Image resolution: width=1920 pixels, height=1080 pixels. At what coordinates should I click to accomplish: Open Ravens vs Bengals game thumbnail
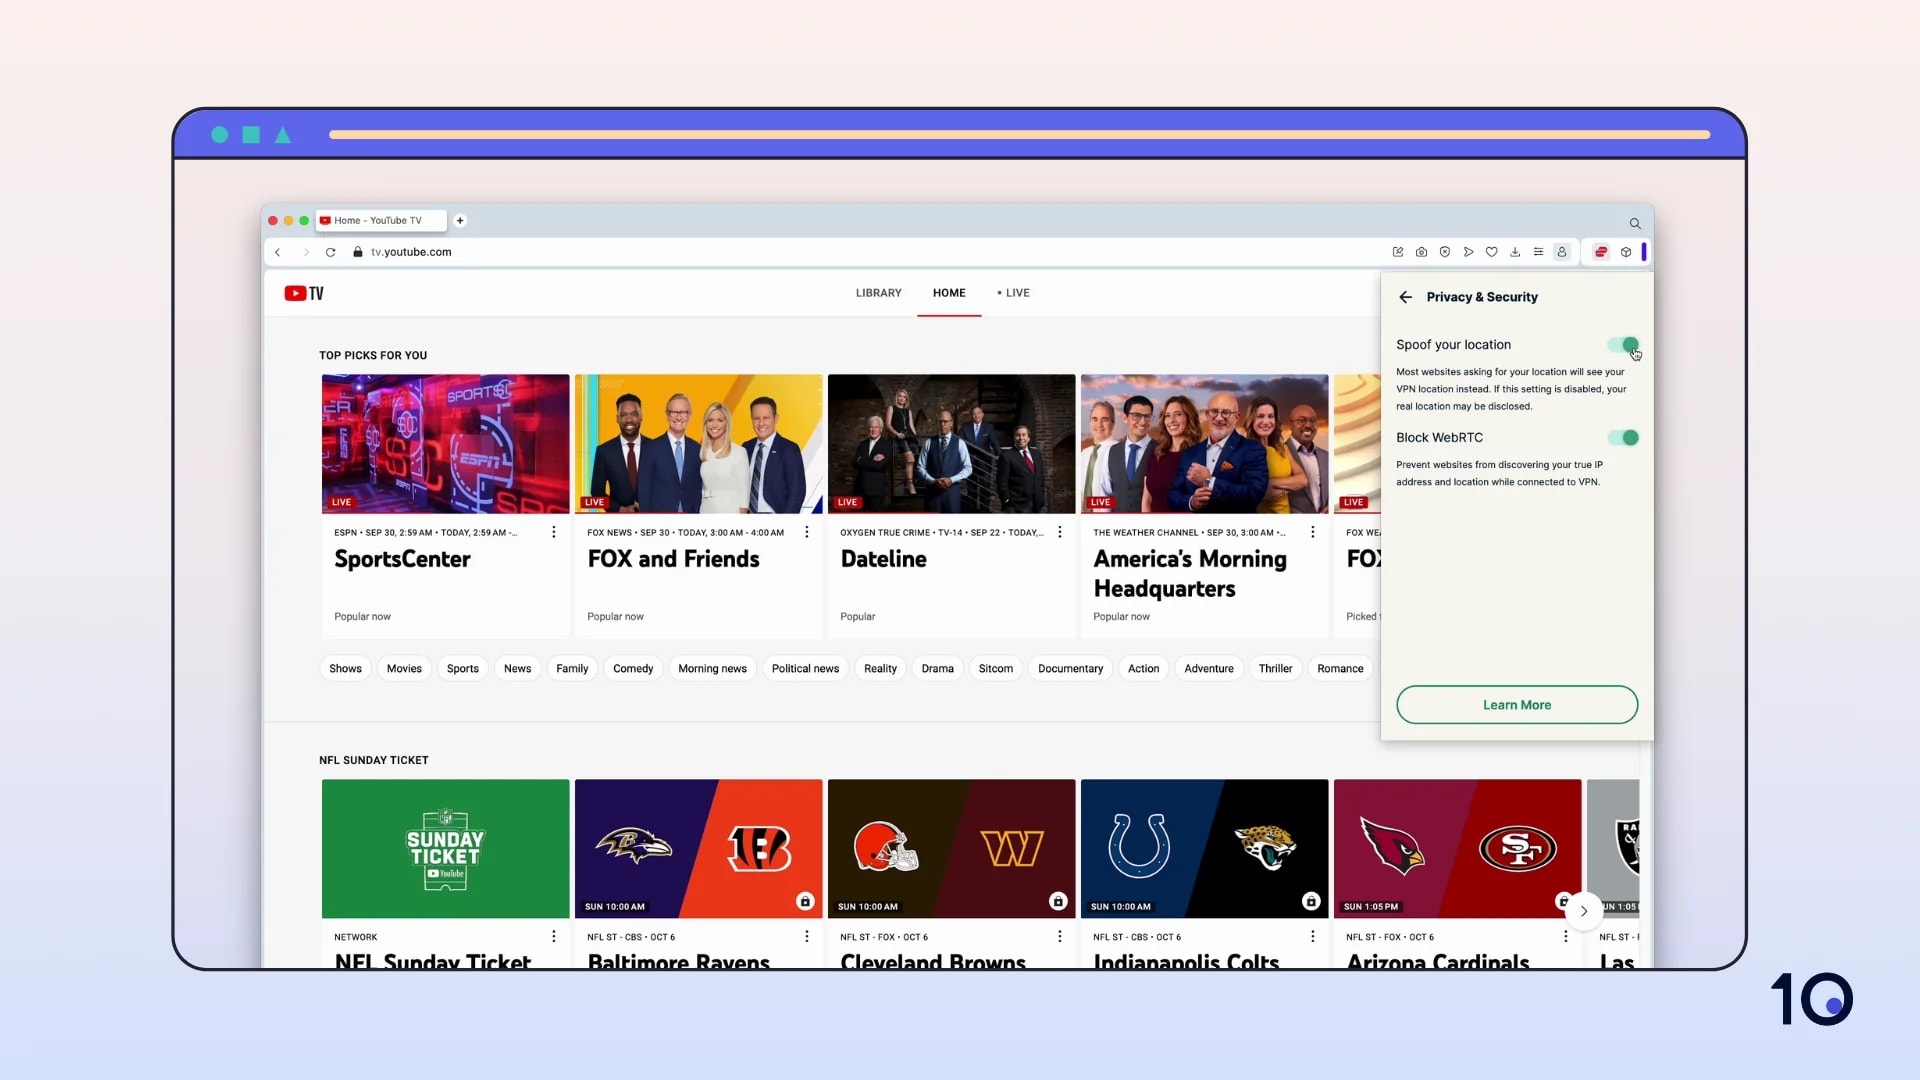pyautogui.click(x=698, y=848)
